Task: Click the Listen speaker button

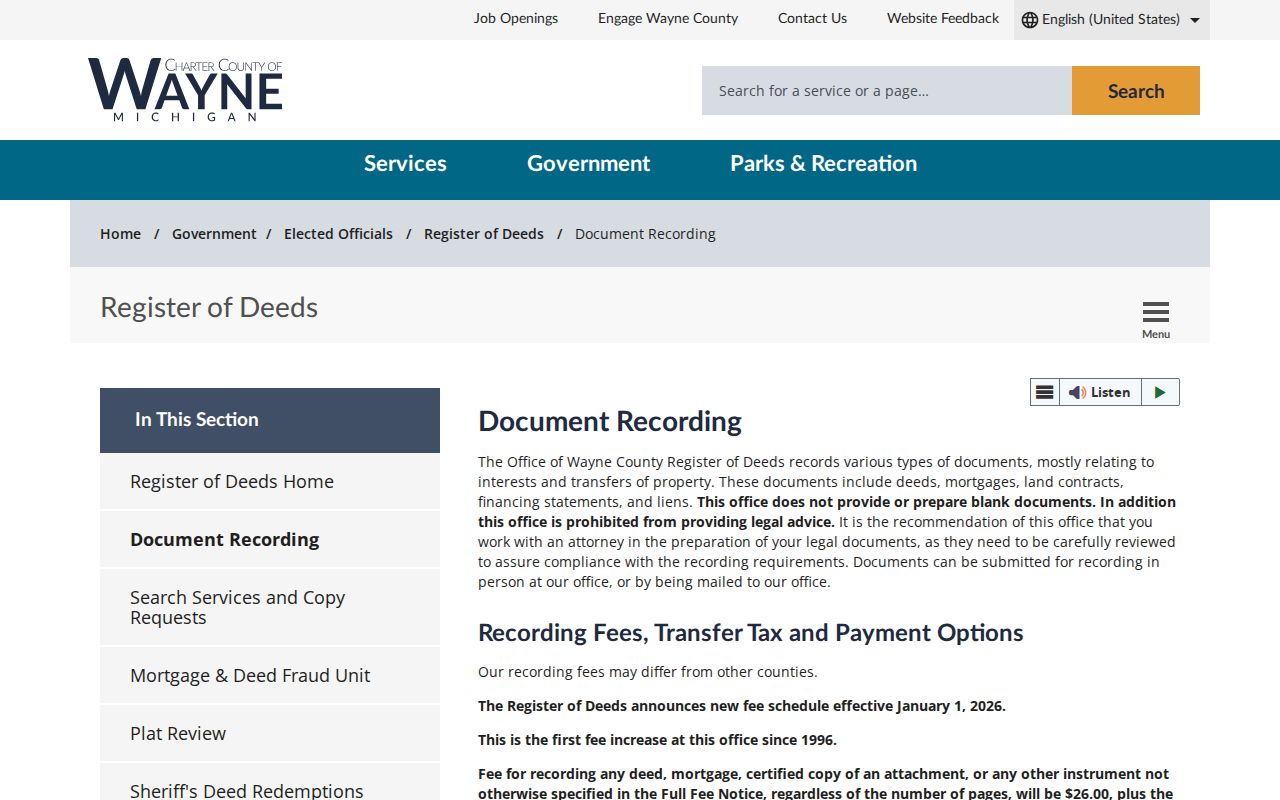Action: (1100, 392)
